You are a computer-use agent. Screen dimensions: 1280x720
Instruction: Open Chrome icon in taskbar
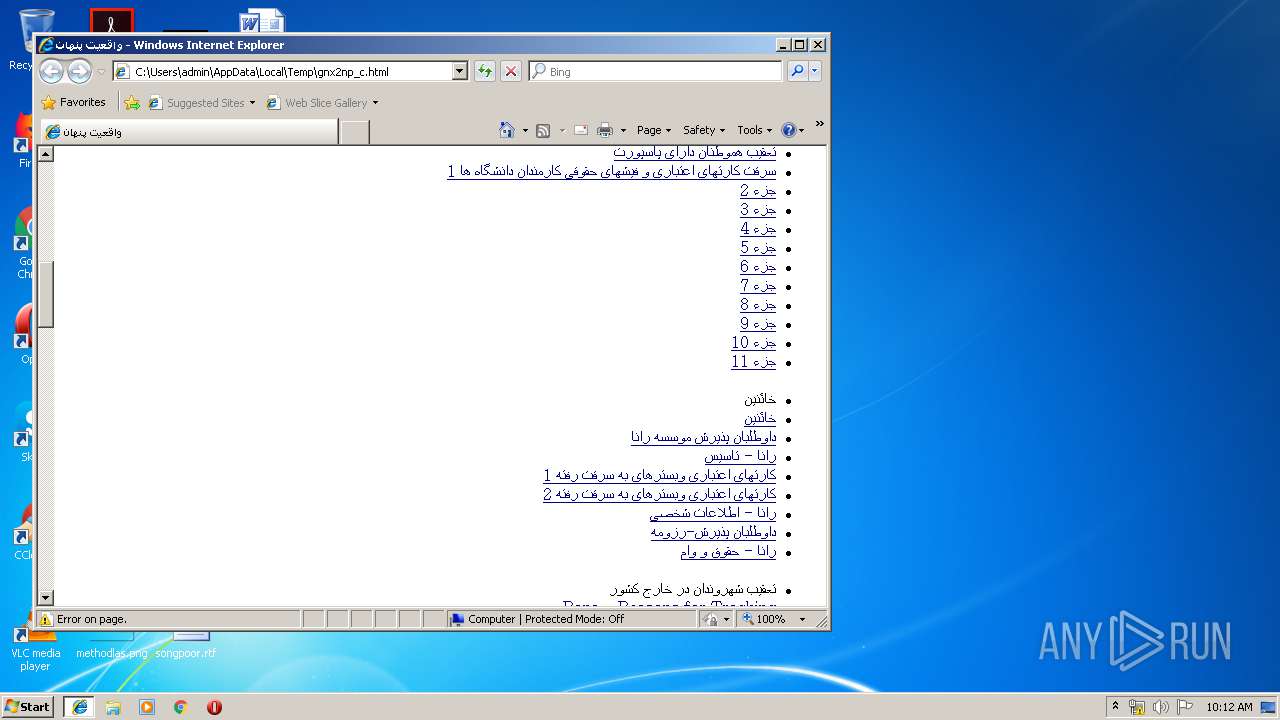click(181, 707)
